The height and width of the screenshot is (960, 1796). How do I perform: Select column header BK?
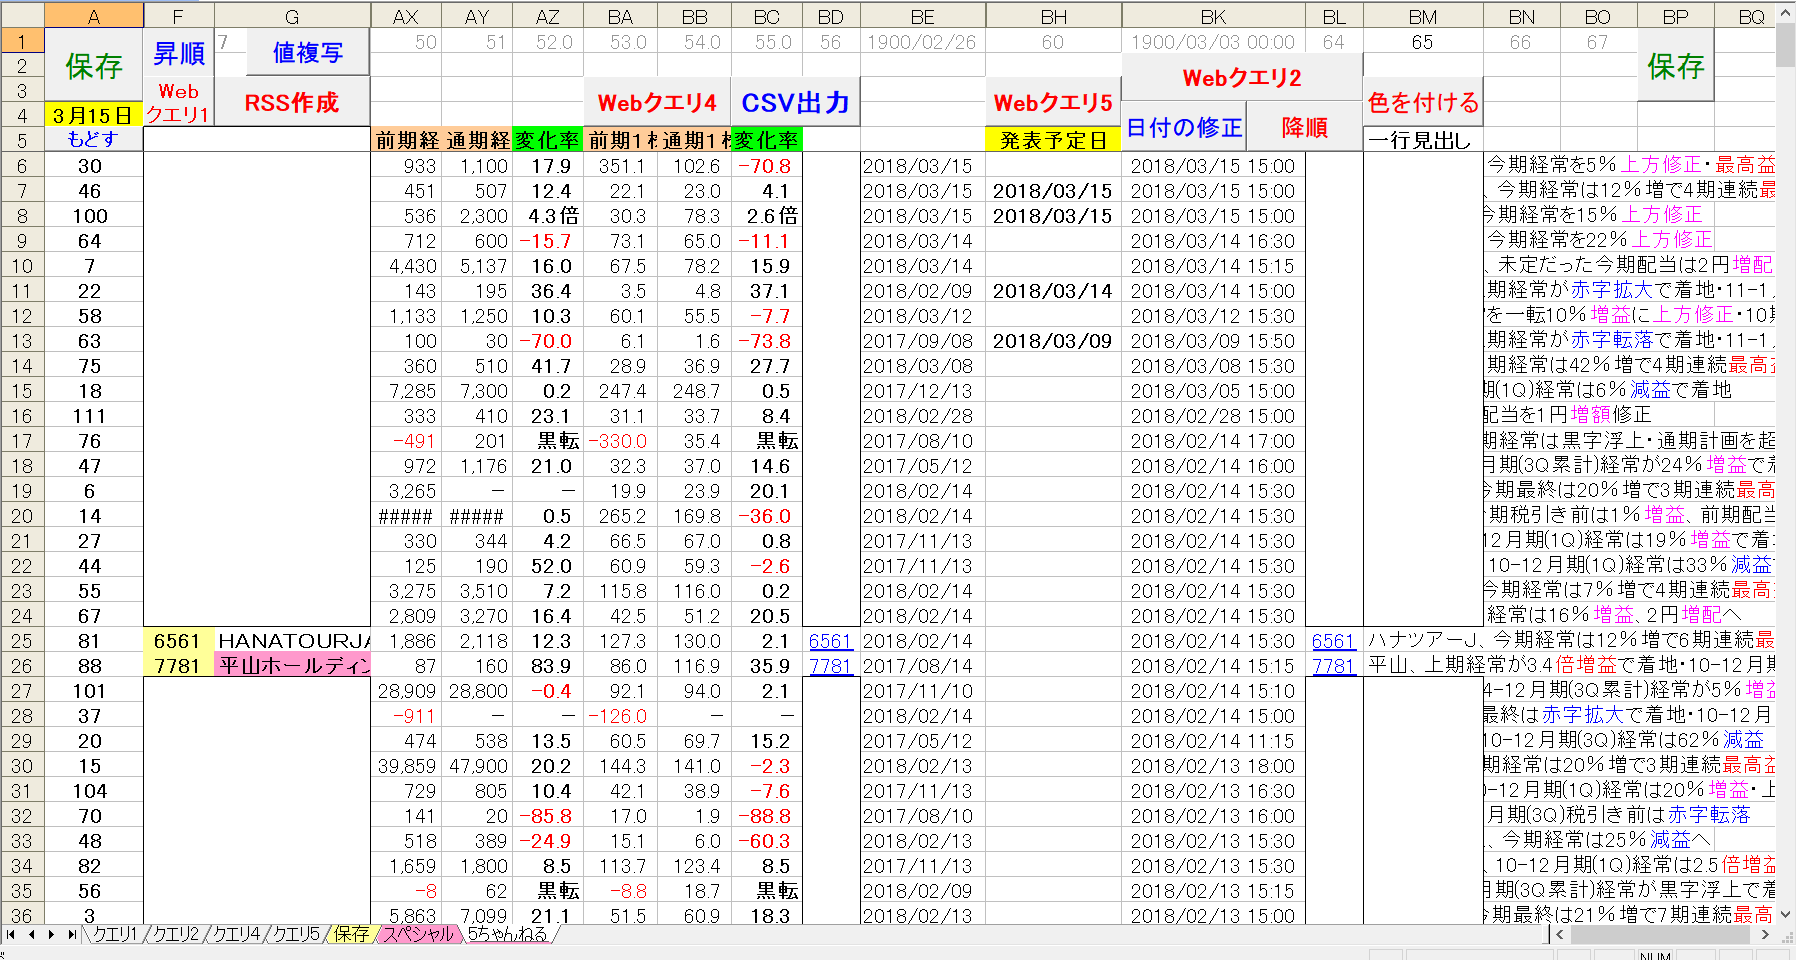(x=1213, y=16)
